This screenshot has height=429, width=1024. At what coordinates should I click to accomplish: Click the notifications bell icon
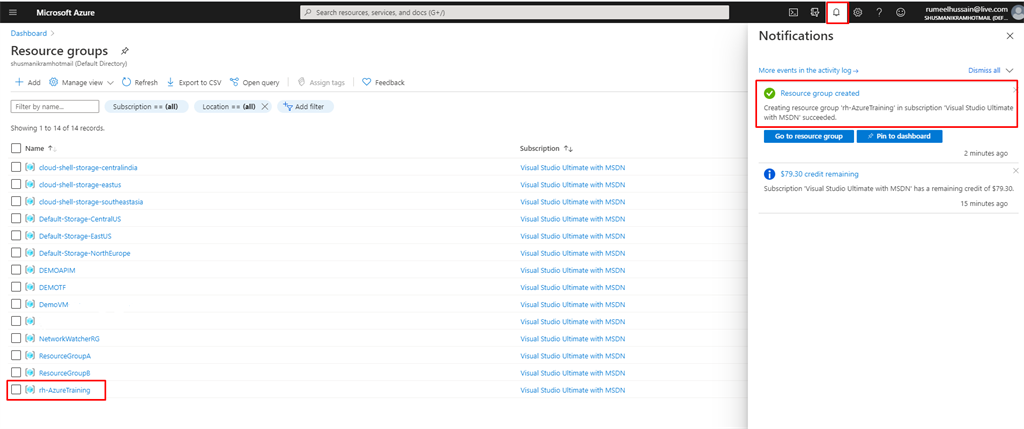click(x=837, y=12)
